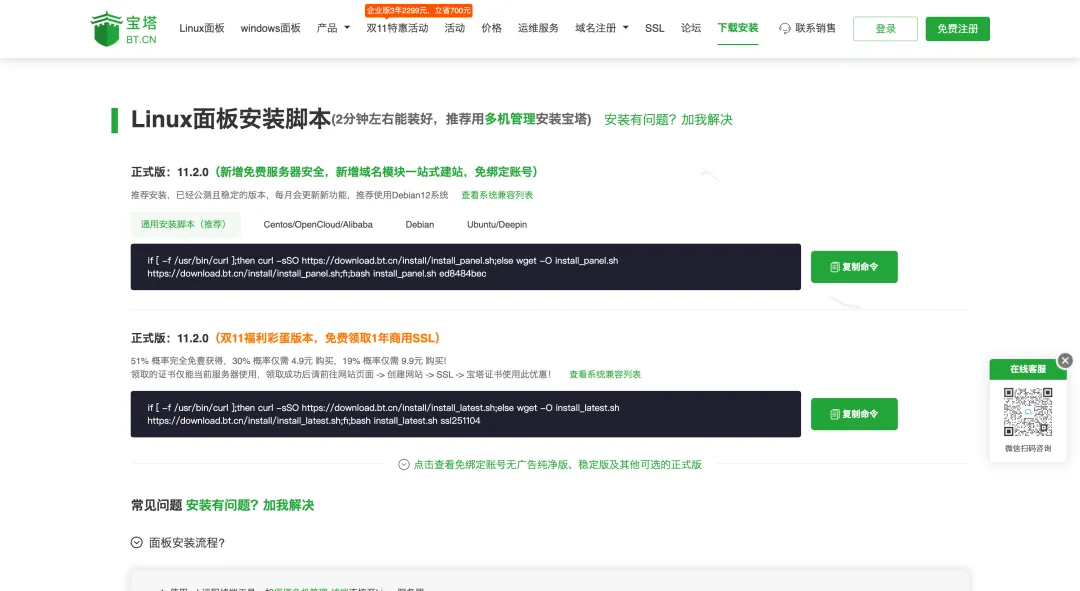The width and height of the screenshot is (1080, 591).
Task: Close the floating 在线客服 widget
Action: coord(1065,360)
